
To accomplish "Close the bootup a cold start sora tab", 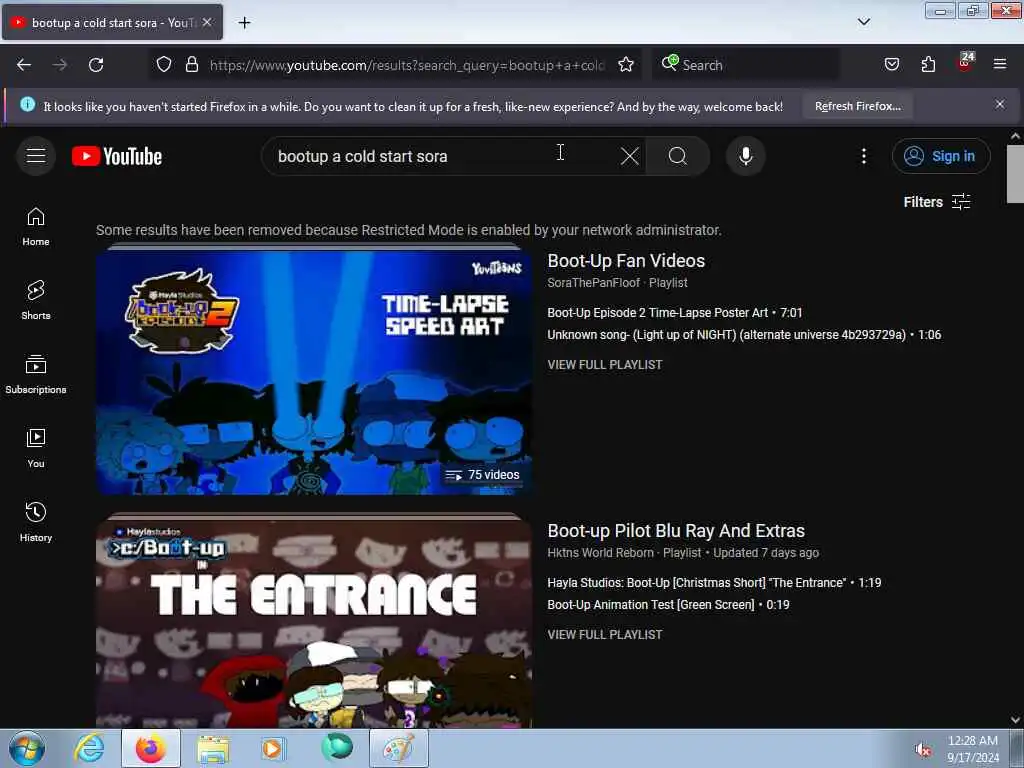I will [207, 22].
